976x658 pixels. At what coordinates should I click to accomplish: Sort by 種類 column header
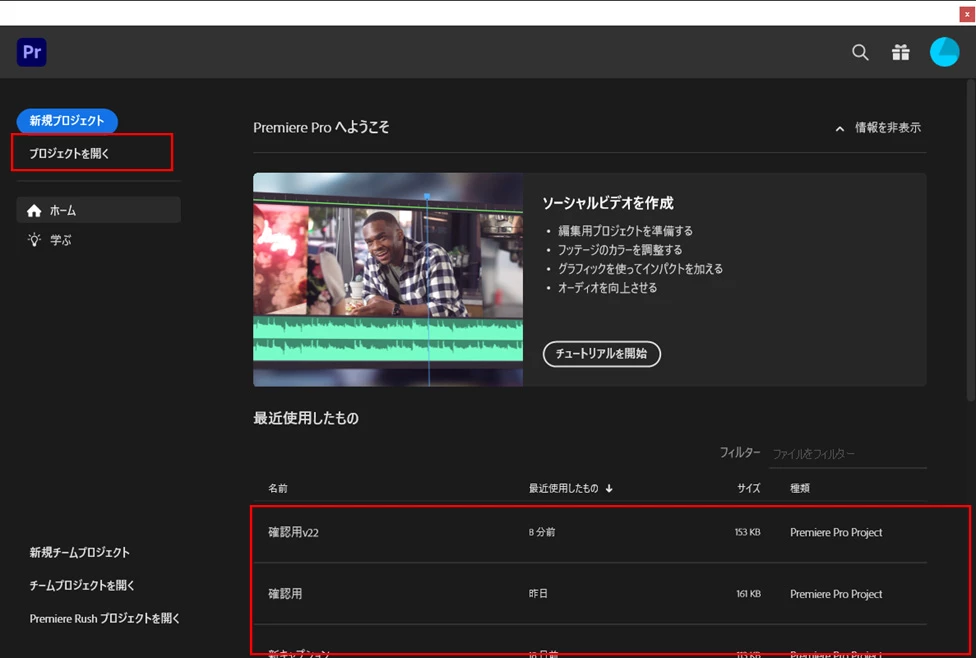800,488
